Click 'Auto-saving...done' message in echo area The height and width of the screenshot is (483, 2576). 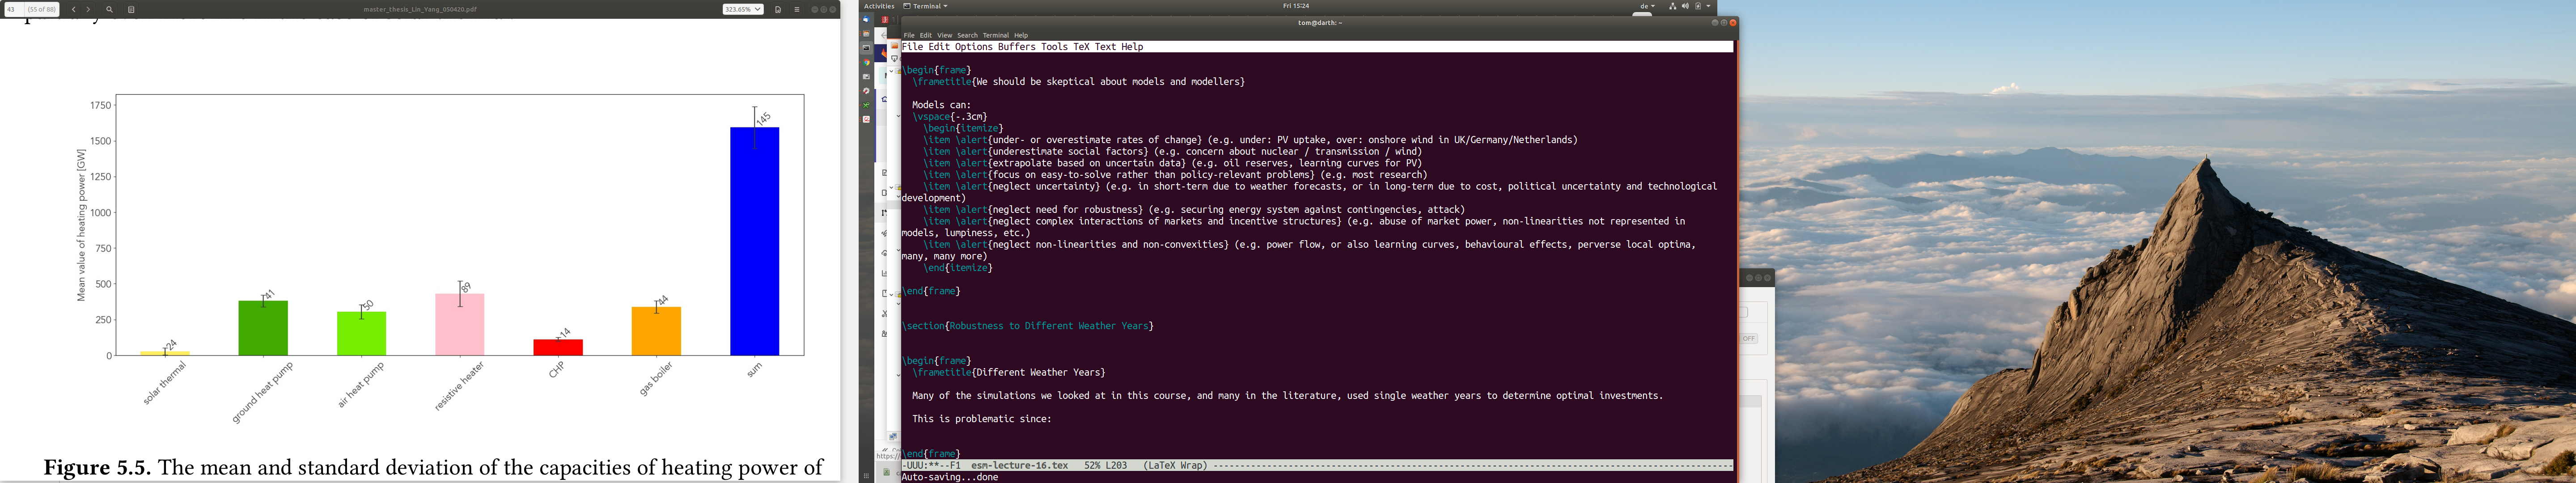click(950, 477)
